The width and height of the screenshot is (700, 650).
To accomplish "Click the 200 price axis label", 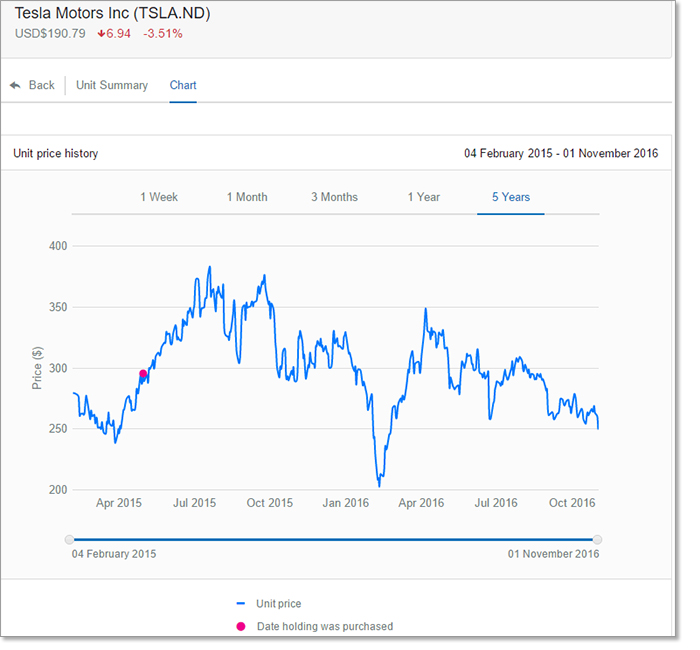I will pyautogui.click(x=58, y=490).
